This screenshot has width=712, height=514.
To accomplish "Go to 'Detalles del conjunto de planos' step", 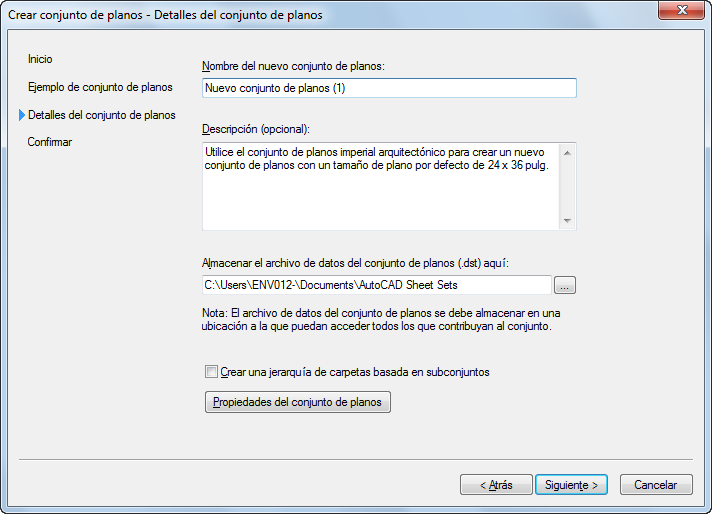I will click(102, 115).
